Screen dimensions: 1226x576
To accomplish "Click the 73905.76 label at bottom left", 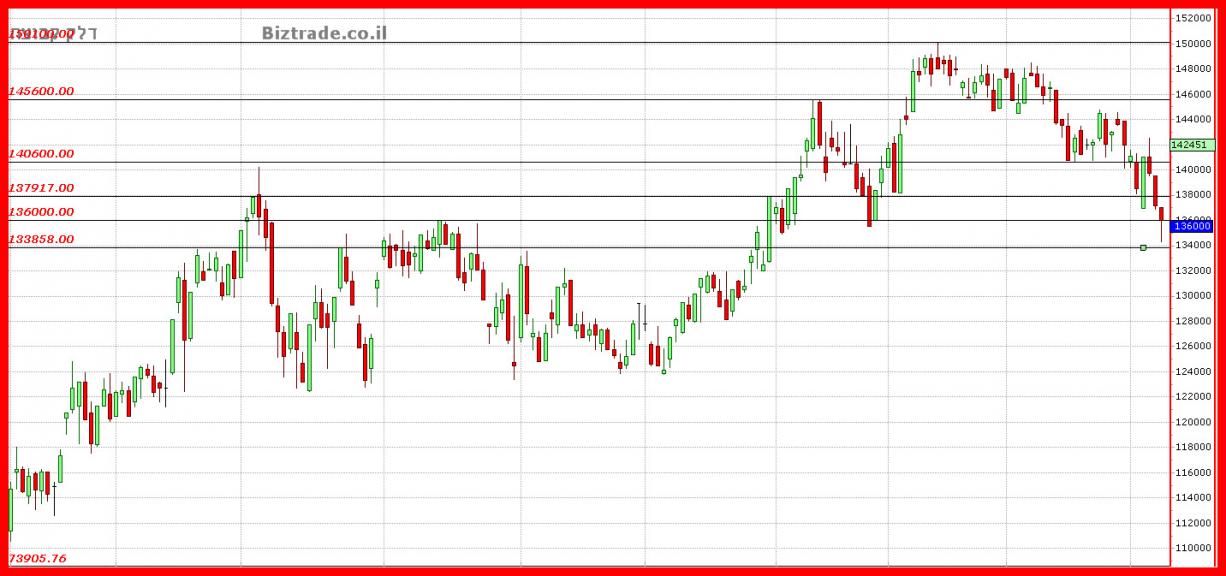I will pos(38,559).
